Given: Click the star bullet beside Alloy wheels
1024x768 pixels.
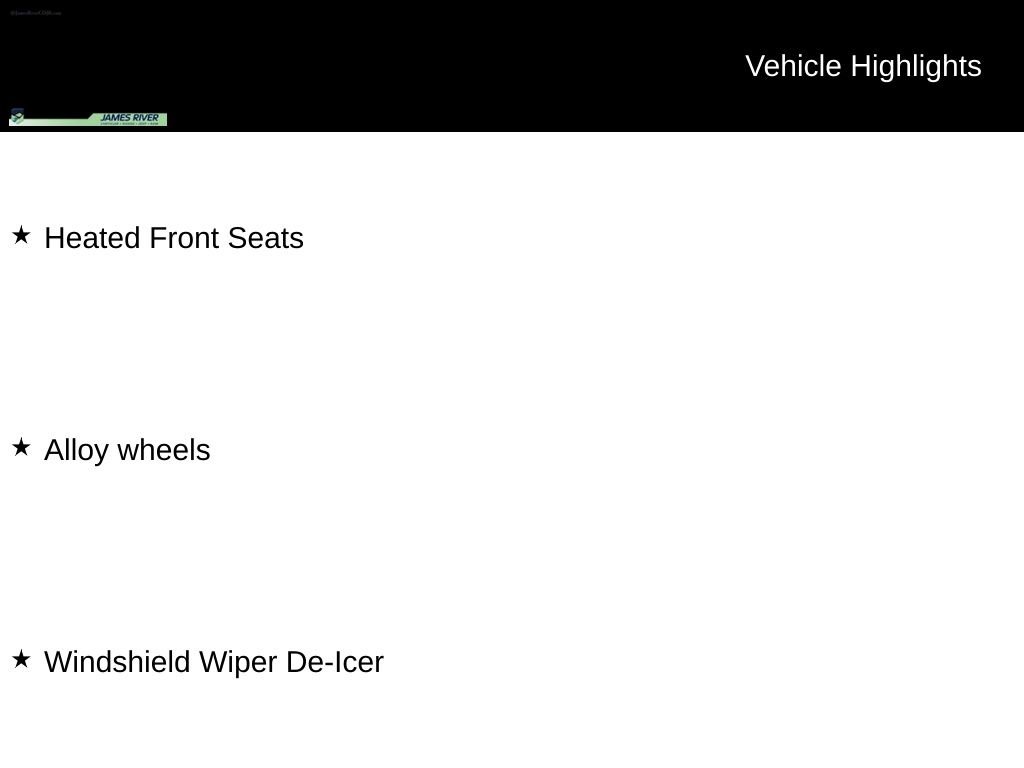Looking at the screenshot, I should (x=21, y=447).
